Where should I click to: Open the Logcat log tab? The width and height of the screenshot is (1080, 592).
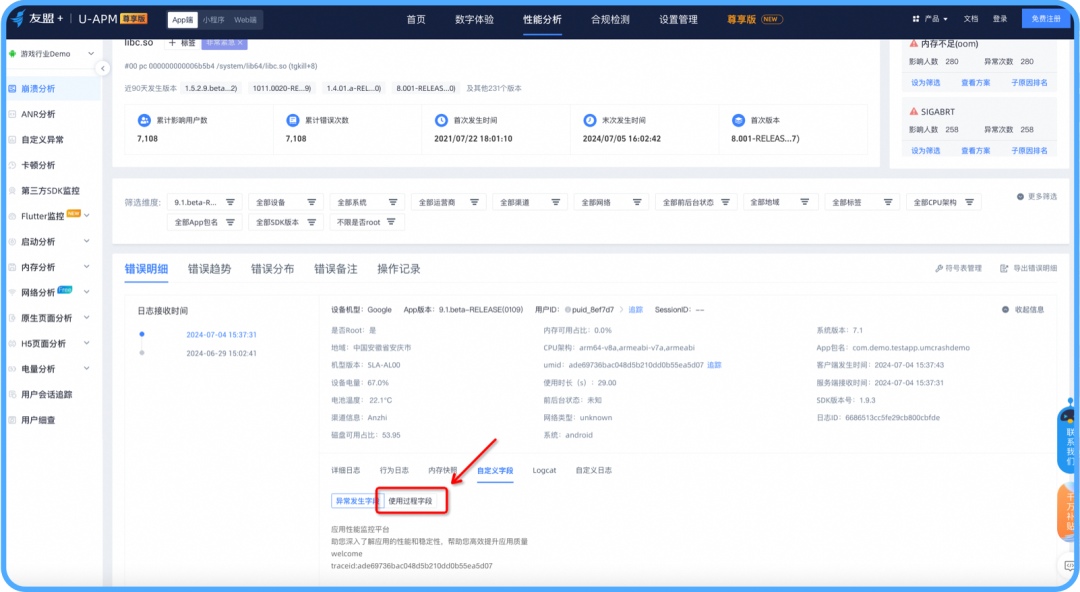pyautogui.click(x=544, y=471)
